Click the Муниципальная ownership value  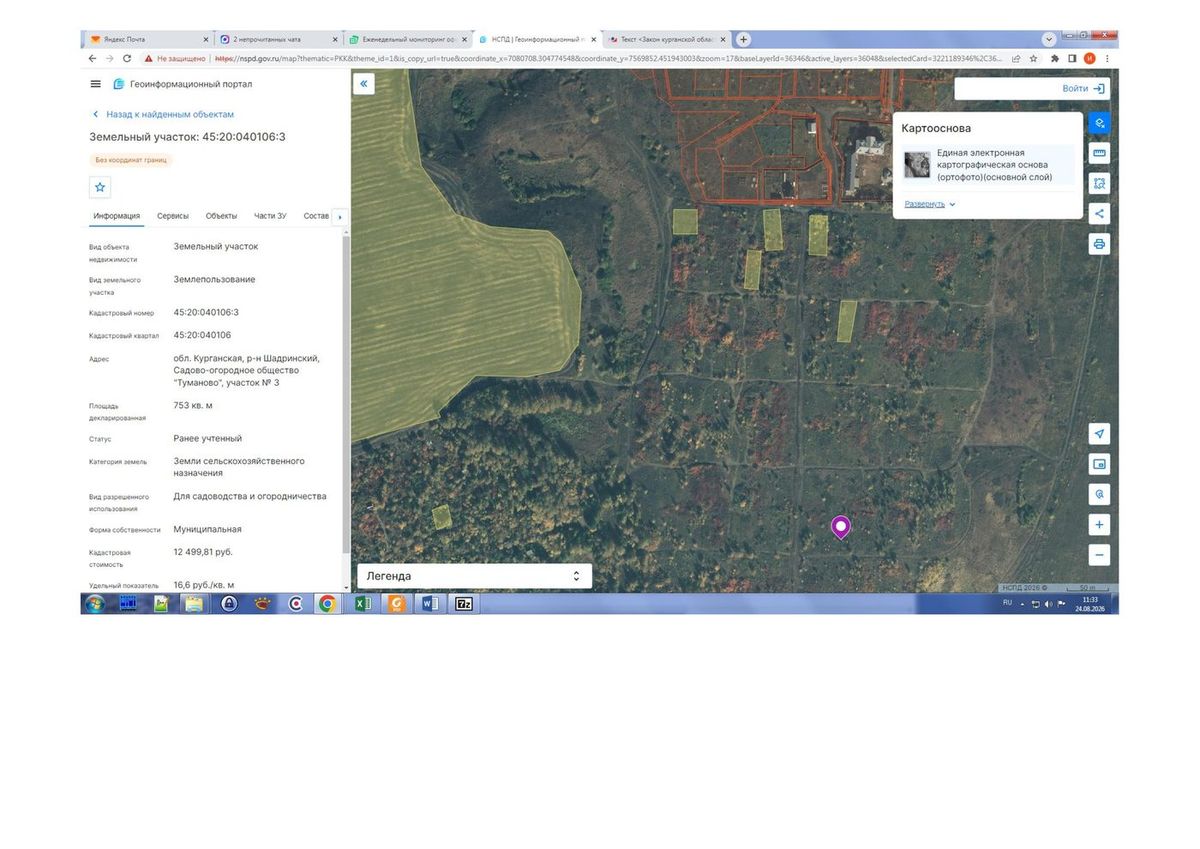[x=207, y=529]
